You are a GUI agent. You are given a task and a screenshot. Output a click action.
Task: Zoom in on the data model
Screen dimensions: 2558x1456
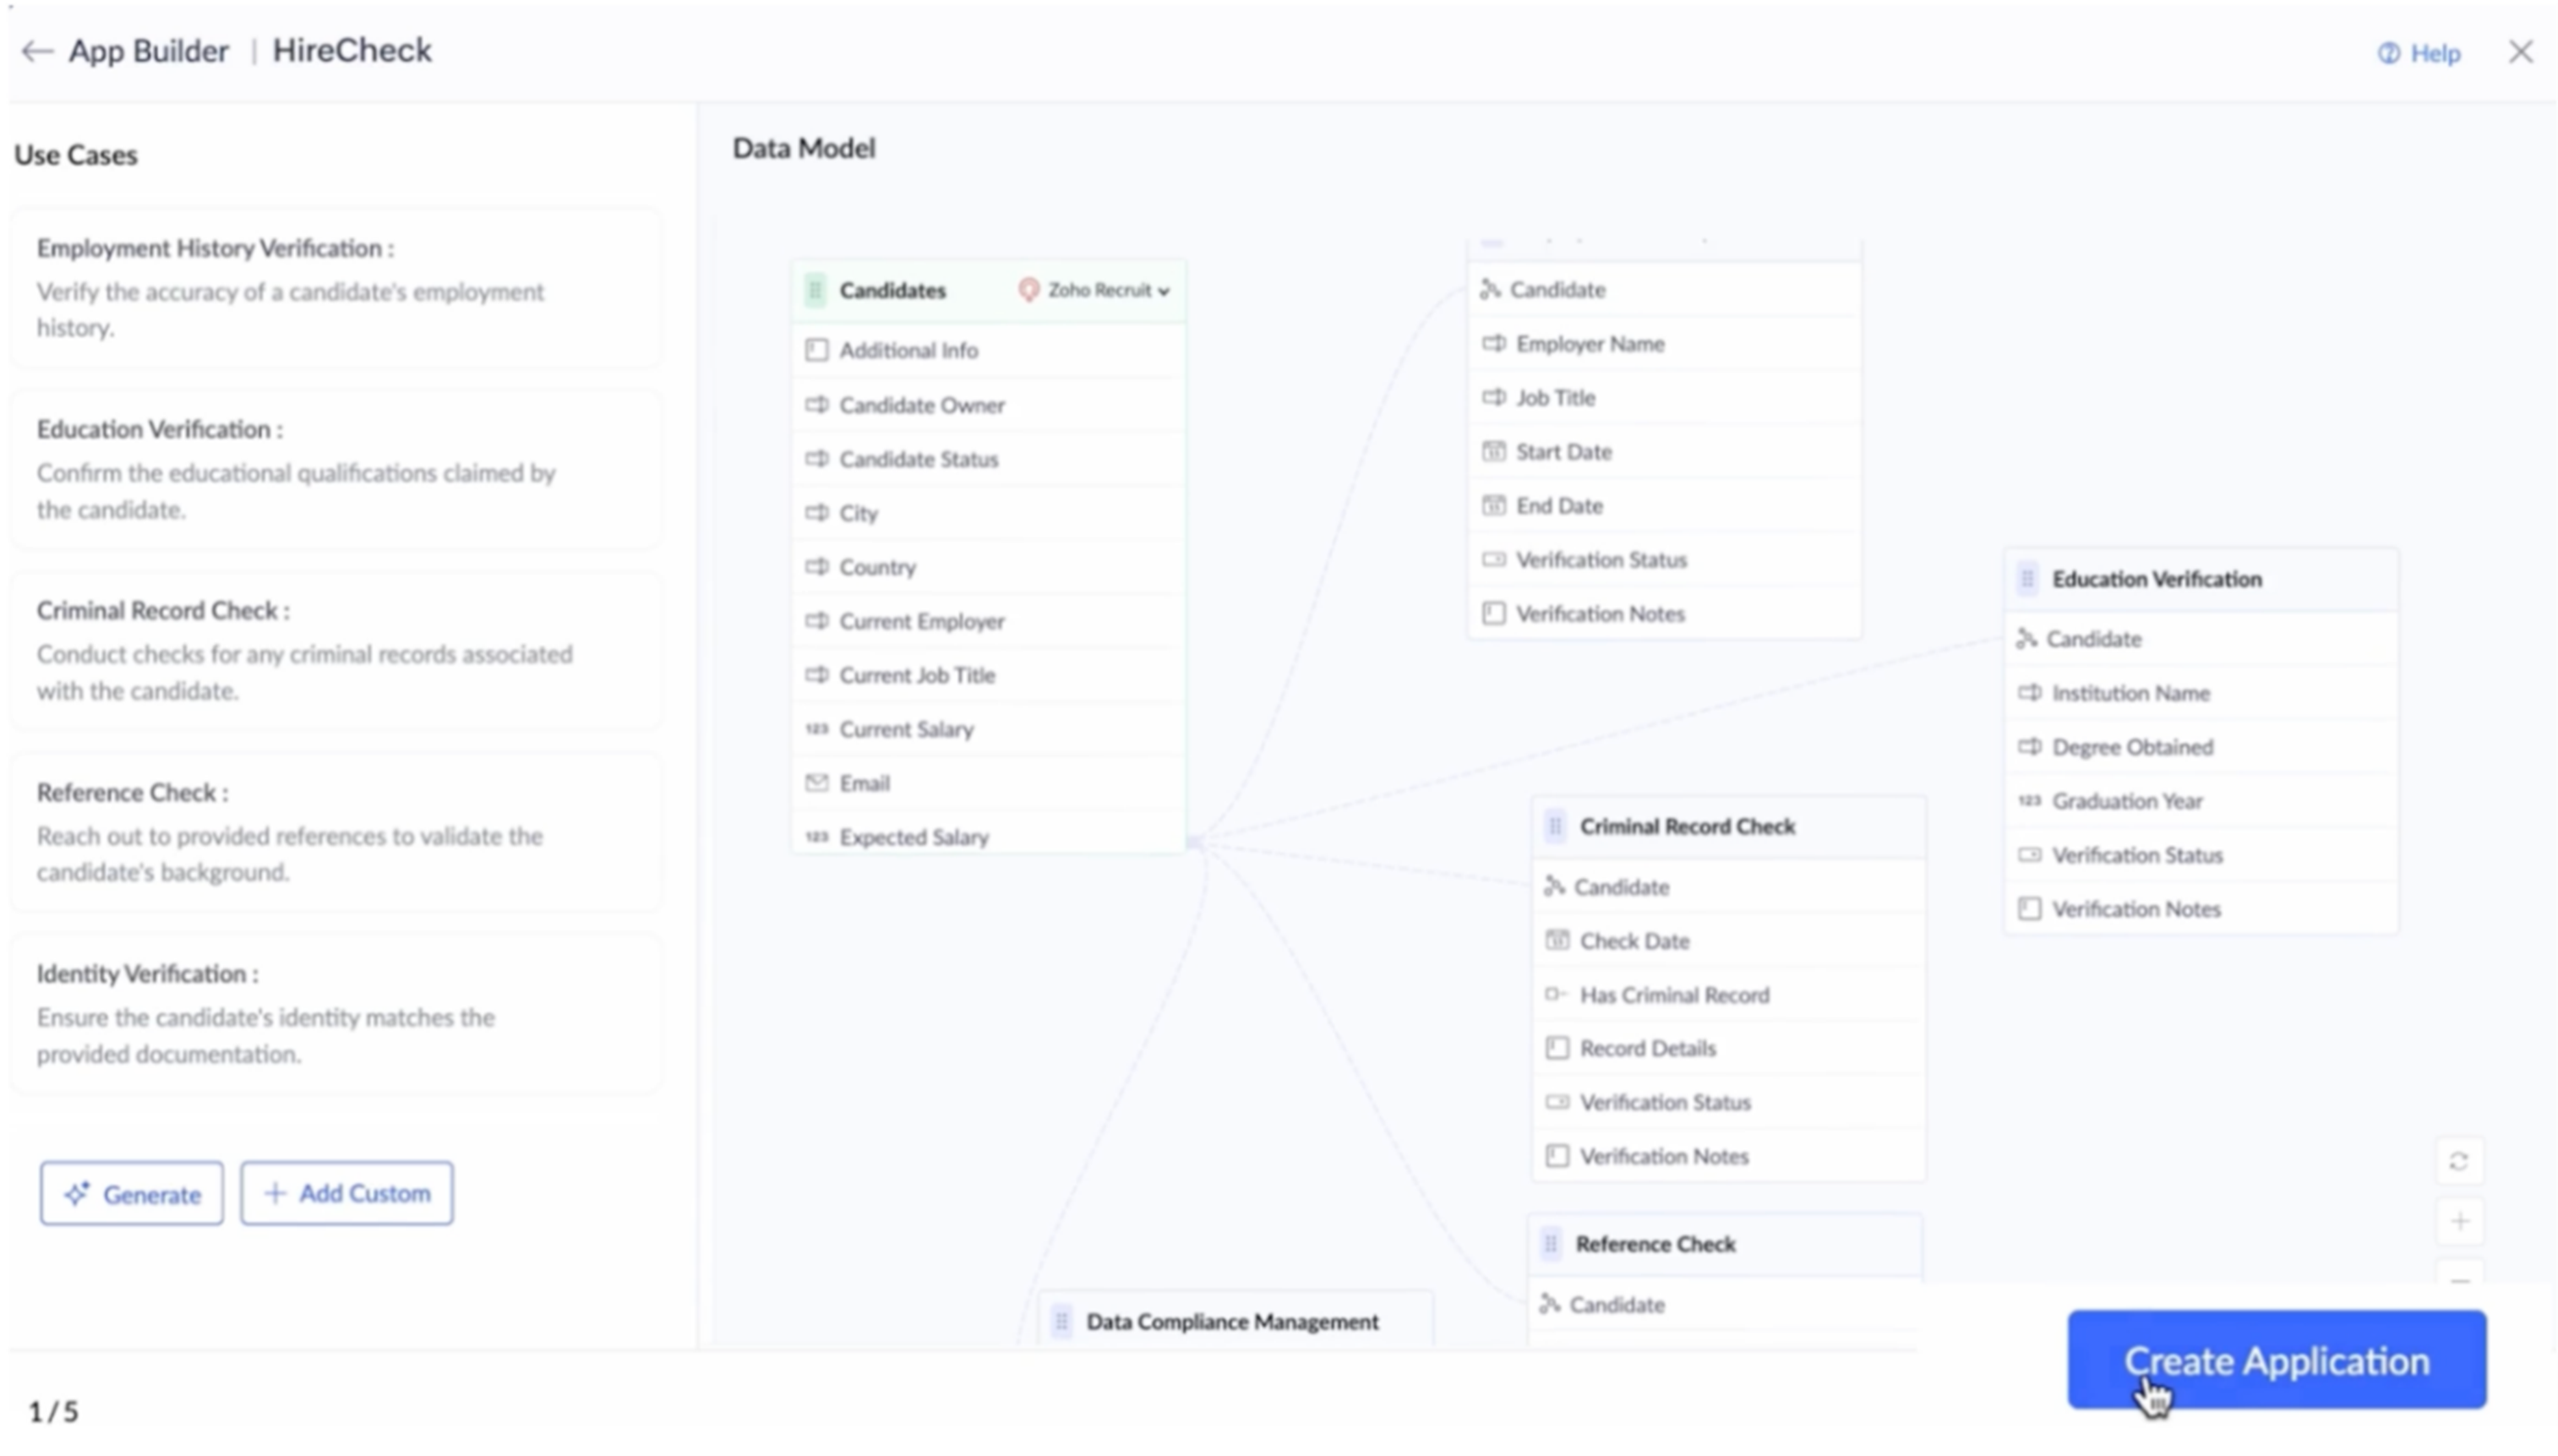pyautogui.click(x=2461, y=1220)
